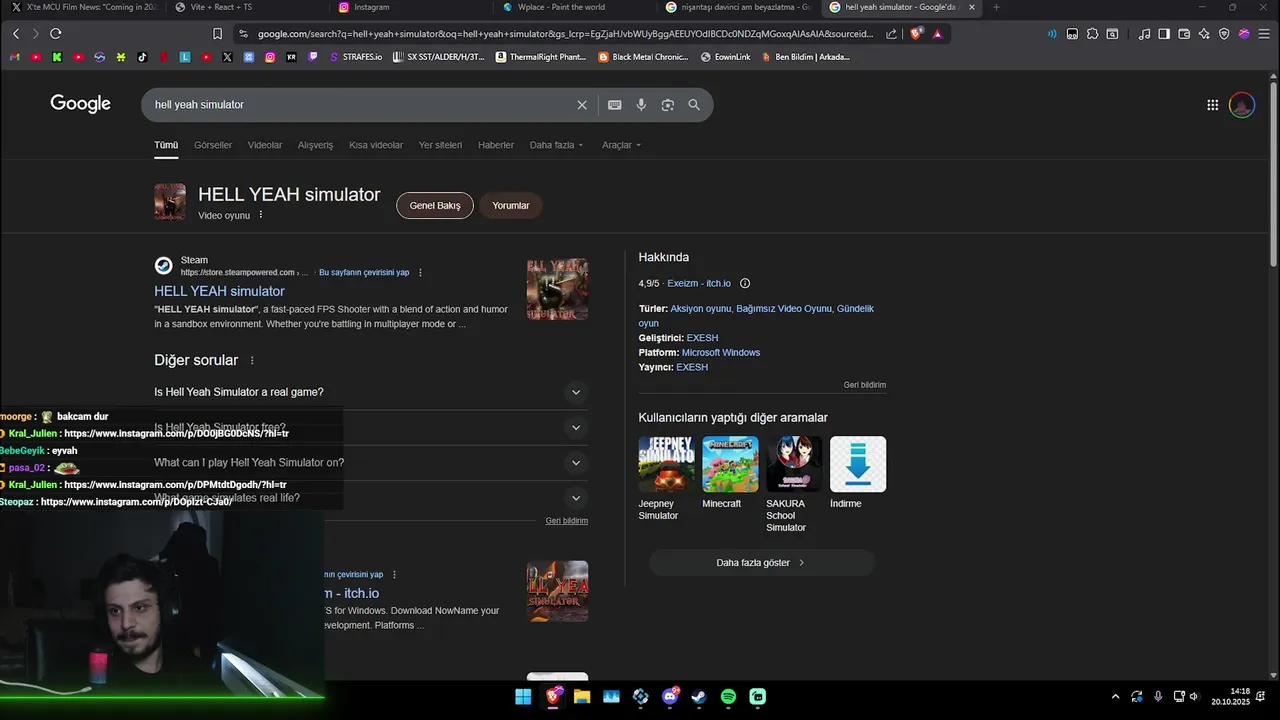Go to the Google logo homepage

81,104
